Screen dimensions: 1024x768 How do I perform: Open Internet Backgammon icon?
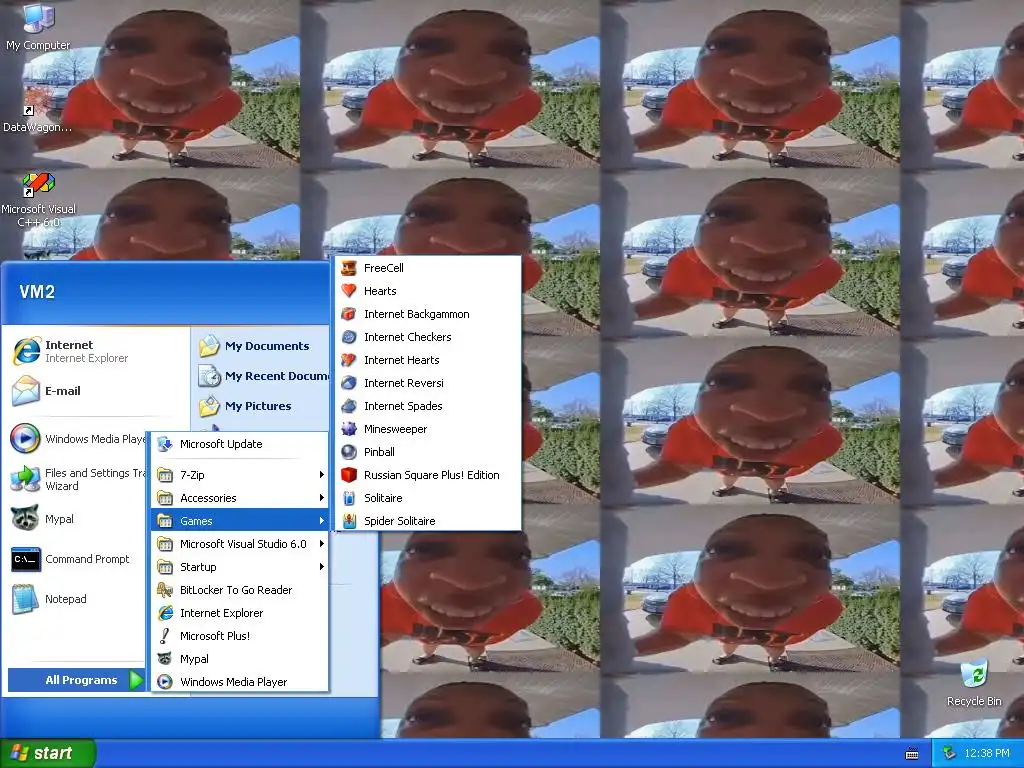349,314
